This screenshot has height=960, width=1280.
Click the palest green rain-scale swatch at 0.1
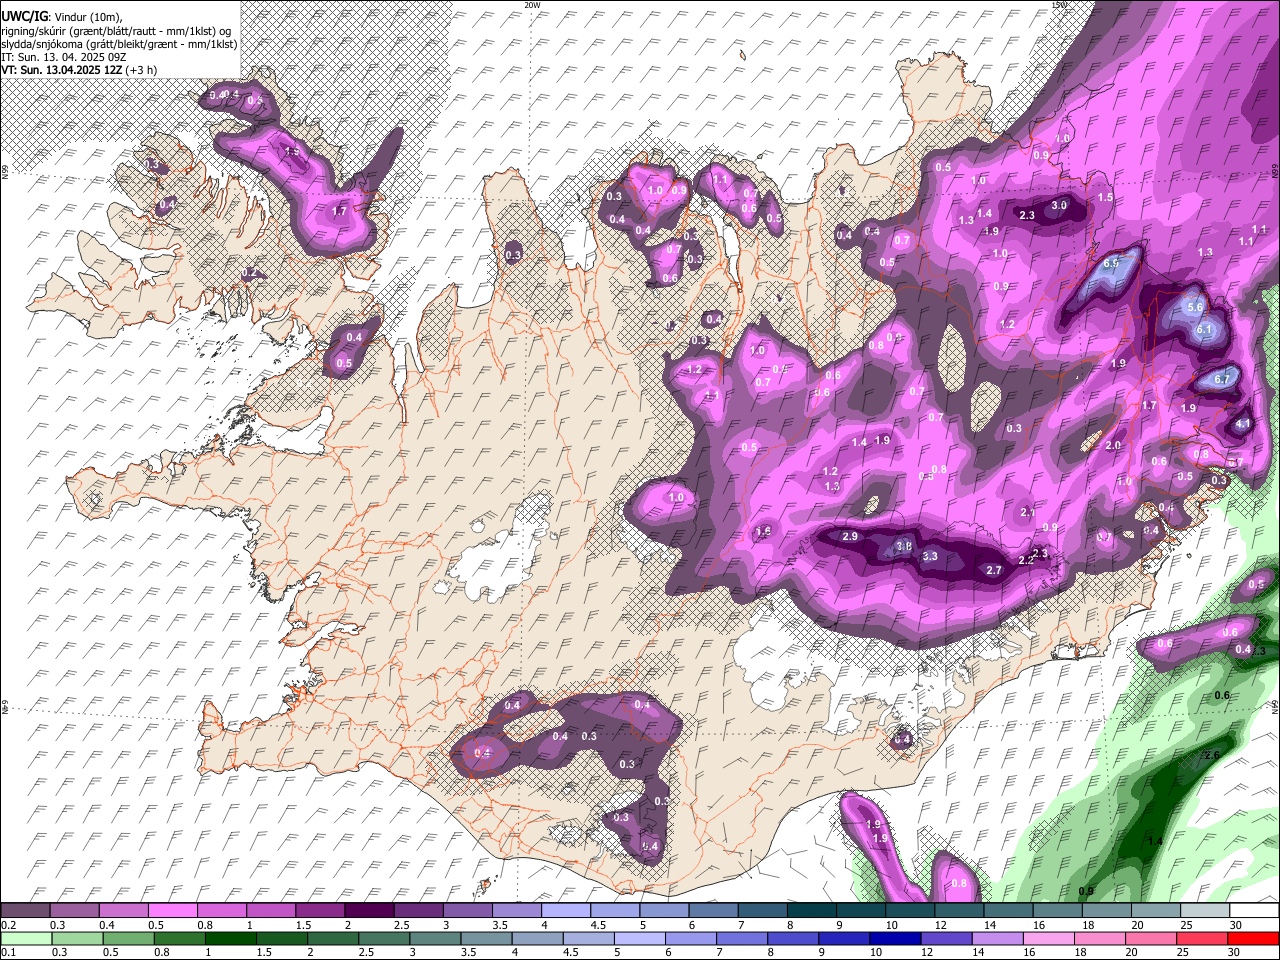[26, 938]
